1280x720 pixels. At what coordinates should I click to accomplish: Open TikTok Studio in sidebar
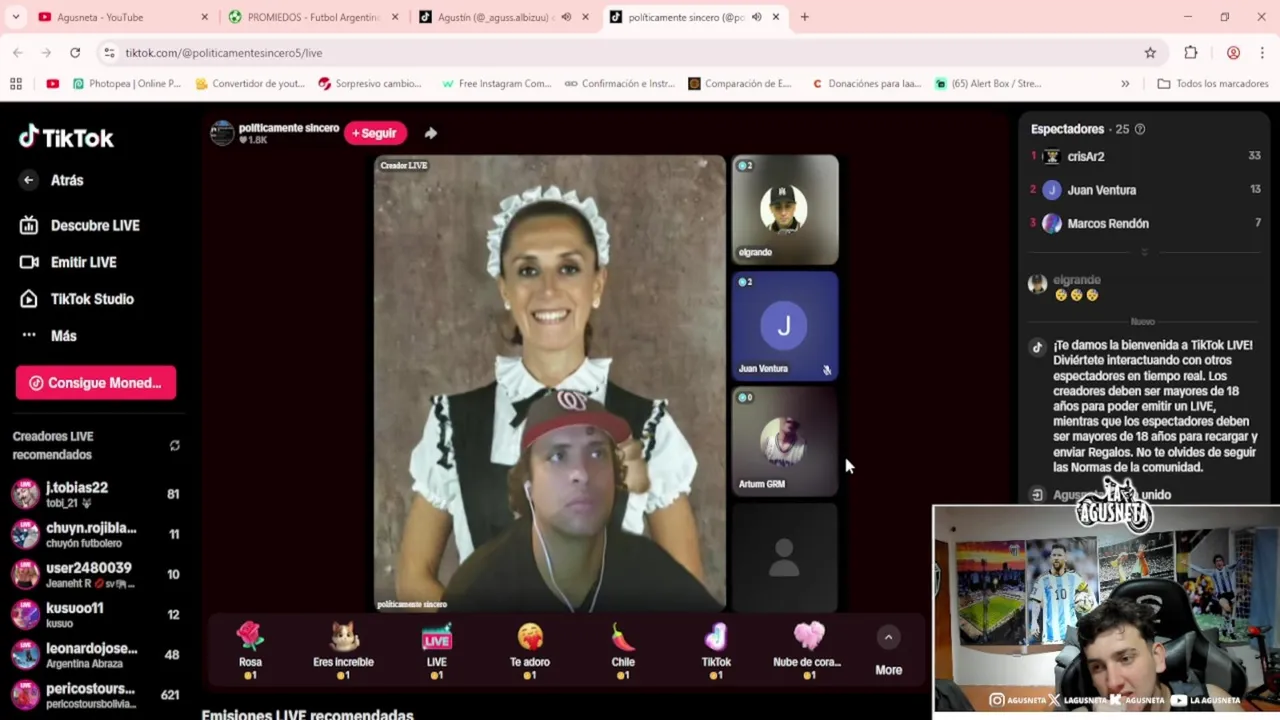tap(77, 299)
